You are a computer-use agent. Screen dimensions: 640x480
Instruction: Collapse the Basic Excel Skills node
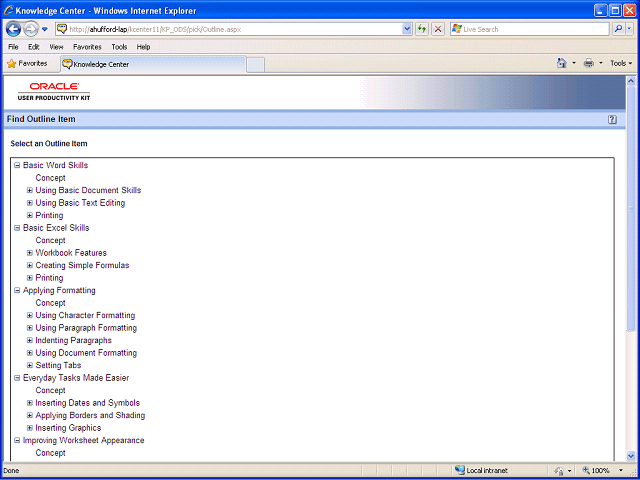(x=17, y=228)
